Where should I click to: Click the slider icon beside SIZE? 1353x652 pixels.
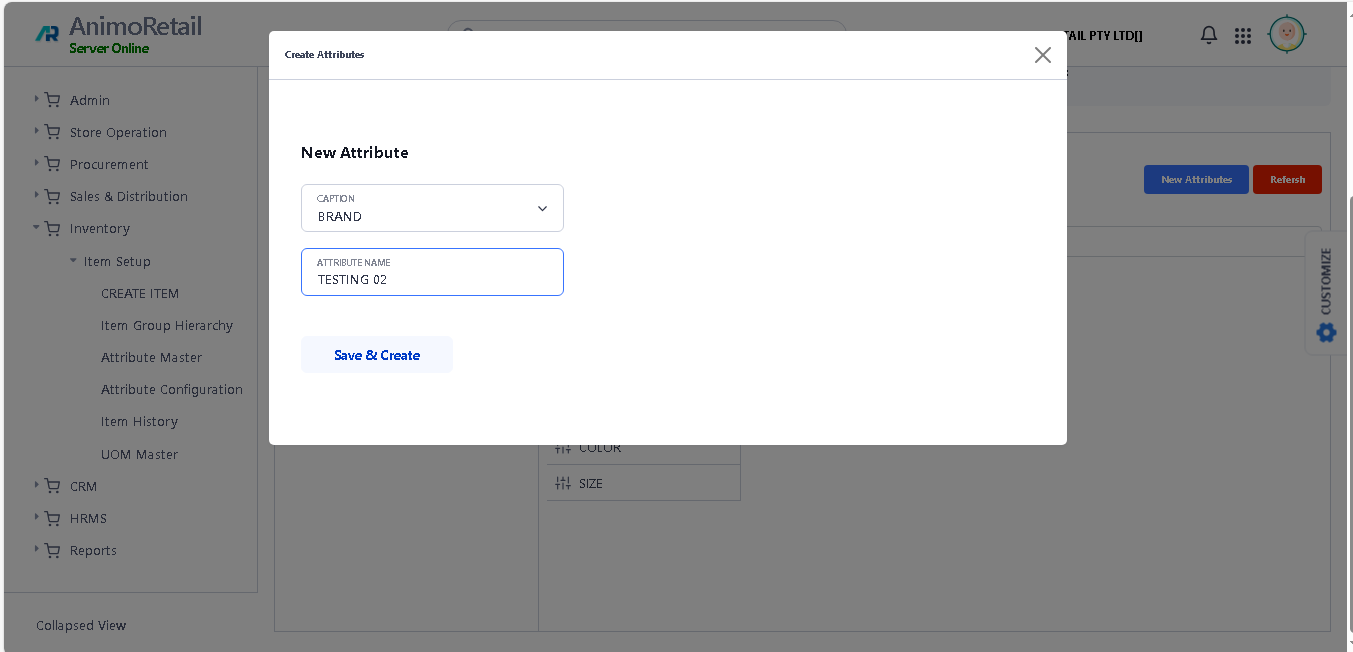coord(563,483)
